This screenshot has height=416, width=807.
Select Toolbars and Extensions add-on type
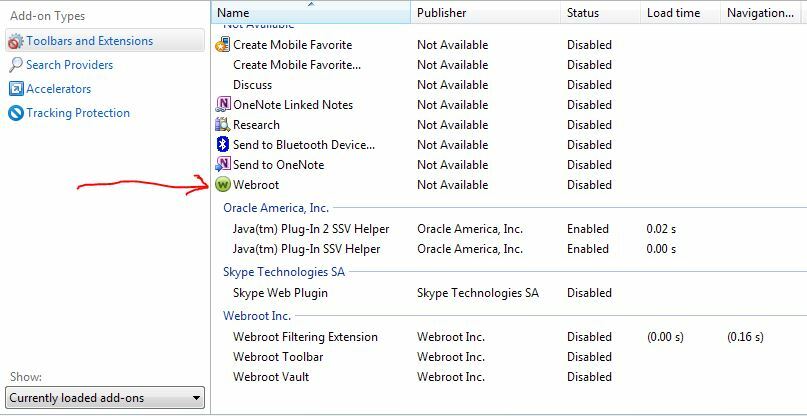click(105, 41)
